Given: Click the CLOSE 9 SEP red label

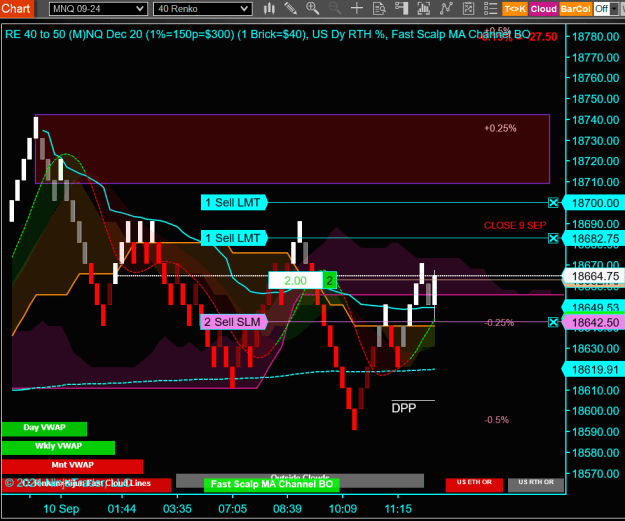Looking at the screenshot, I should 515,226.
